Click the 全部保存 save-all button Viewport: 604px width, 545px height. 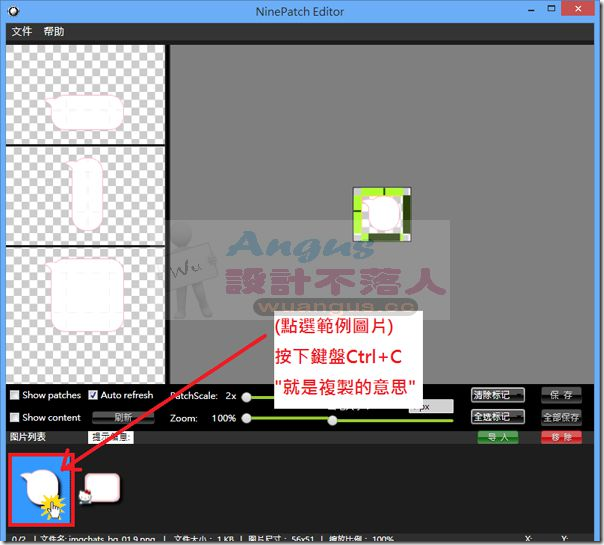tap(561, 417)
